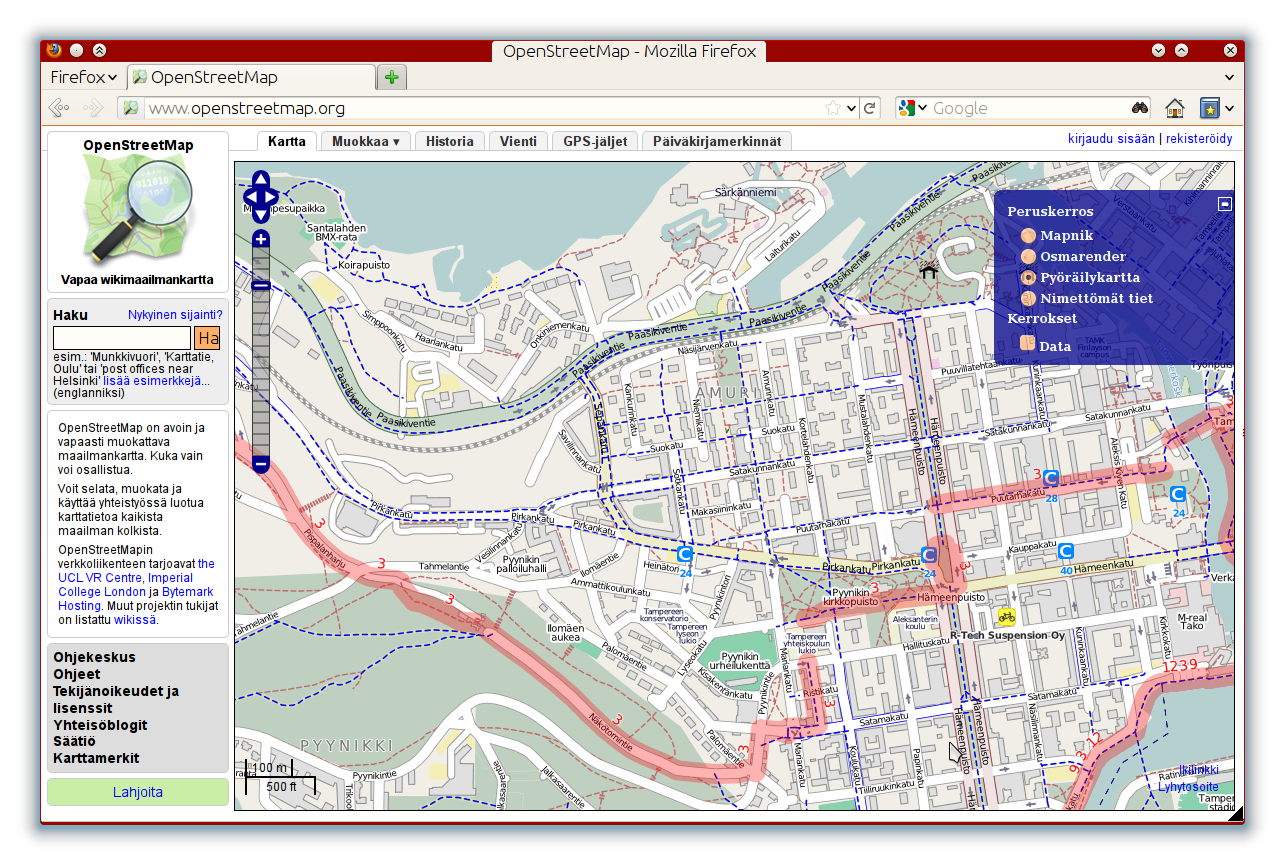Pan the map east with right arrow

pyautogui.click(x=271, y=197)
